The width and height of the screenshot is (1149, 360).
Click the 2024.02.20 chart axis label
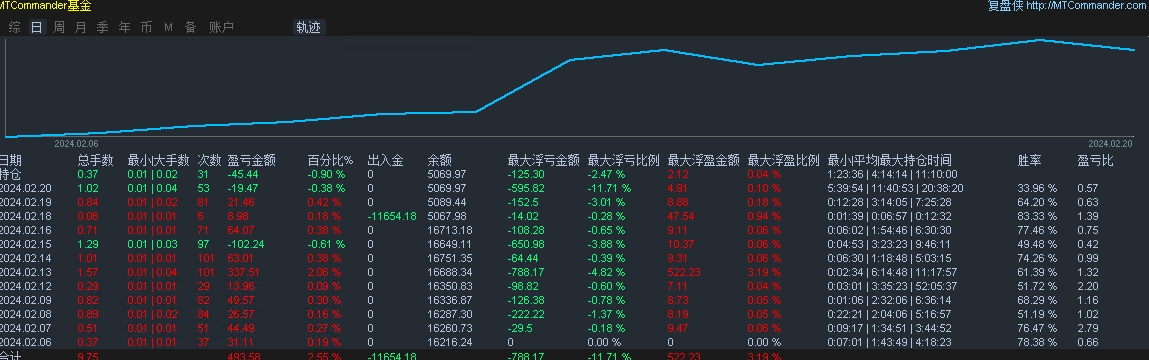click(1110, 144)
